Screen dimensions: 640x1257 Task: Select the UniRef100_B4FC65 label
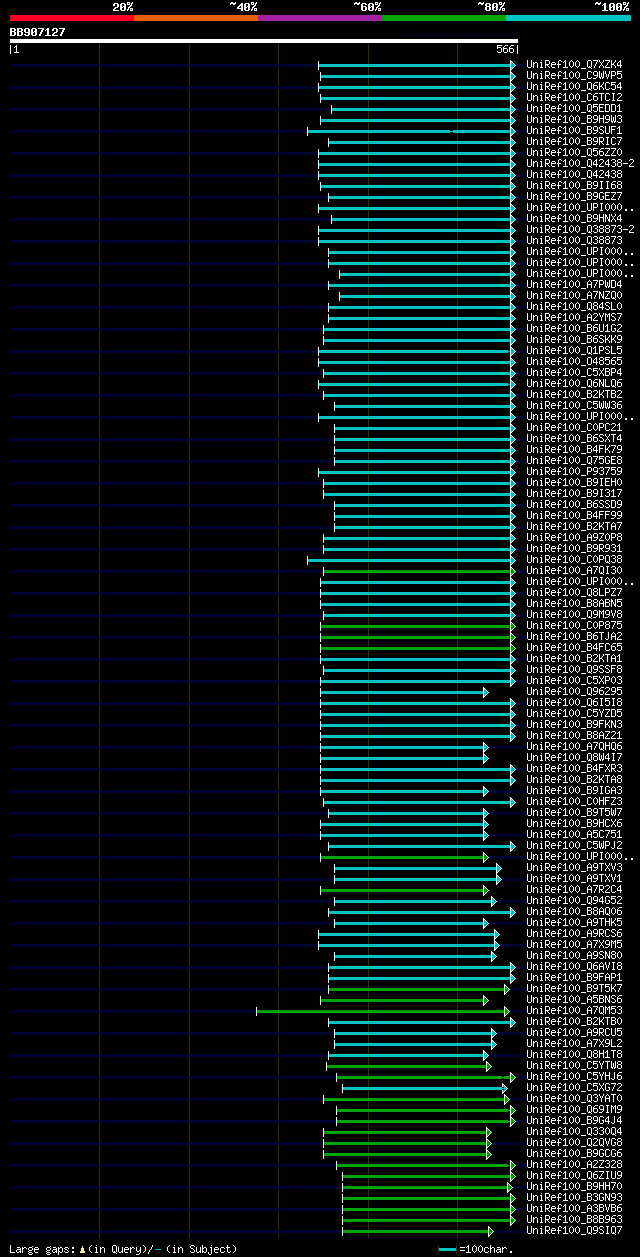coord(574,648)
